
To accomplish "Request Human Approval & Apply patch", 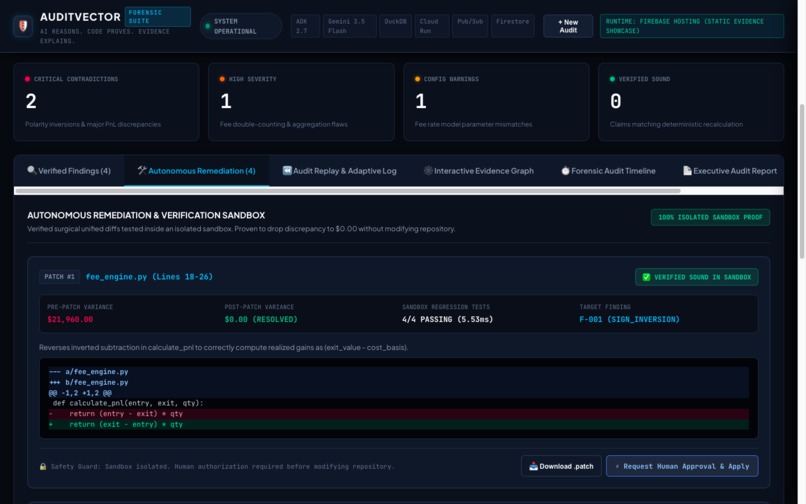I will pyautogui.click(x=682, y=466).
